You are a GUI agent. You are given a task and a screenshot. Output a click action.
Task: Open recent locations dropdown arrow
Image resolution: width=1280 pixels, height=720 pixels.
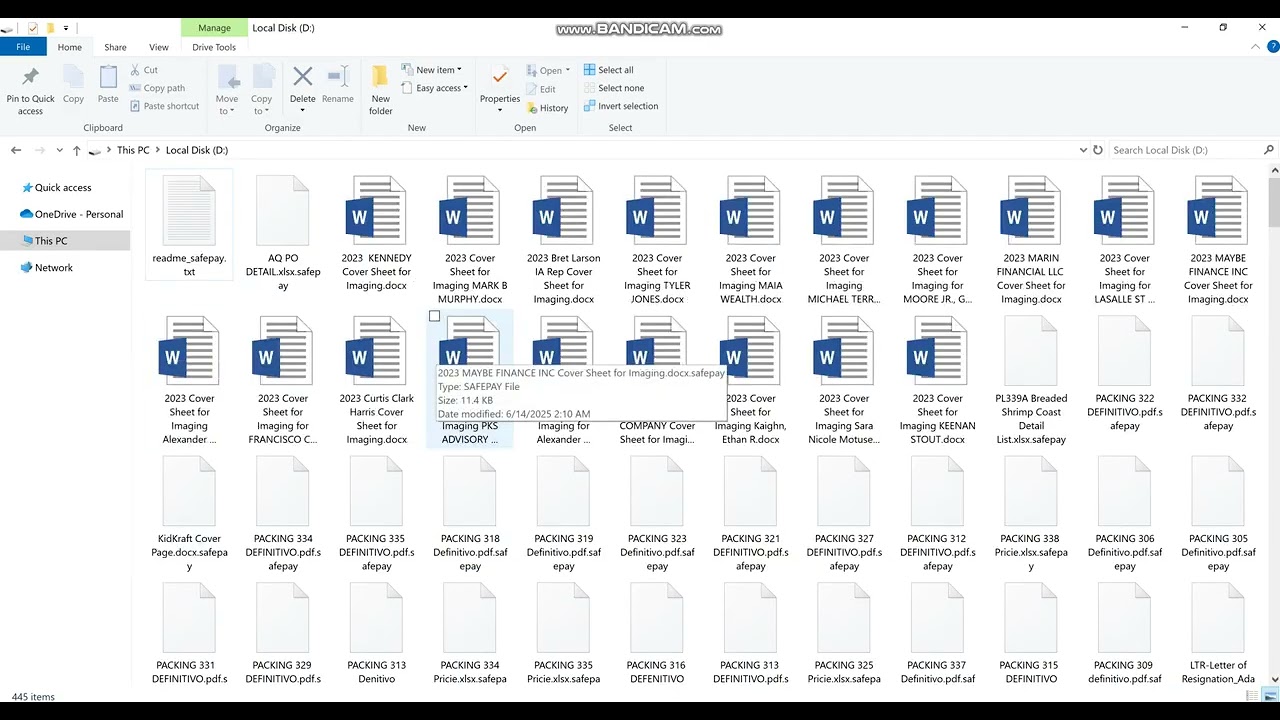60,150
